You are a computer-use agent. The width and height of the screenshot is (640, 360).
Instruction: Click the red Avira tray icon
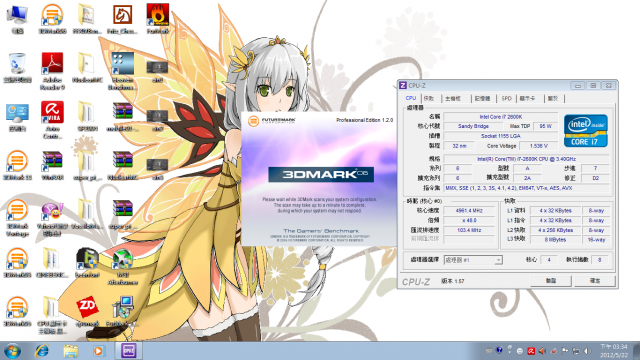tap(531, 351)
